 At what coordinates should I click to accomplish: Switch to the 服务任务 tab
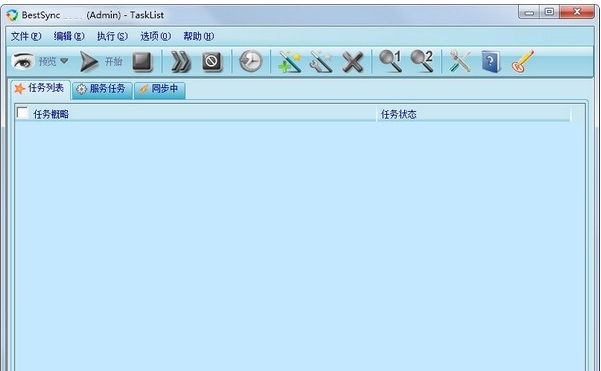pyautogui.click(x=102, y=90)
